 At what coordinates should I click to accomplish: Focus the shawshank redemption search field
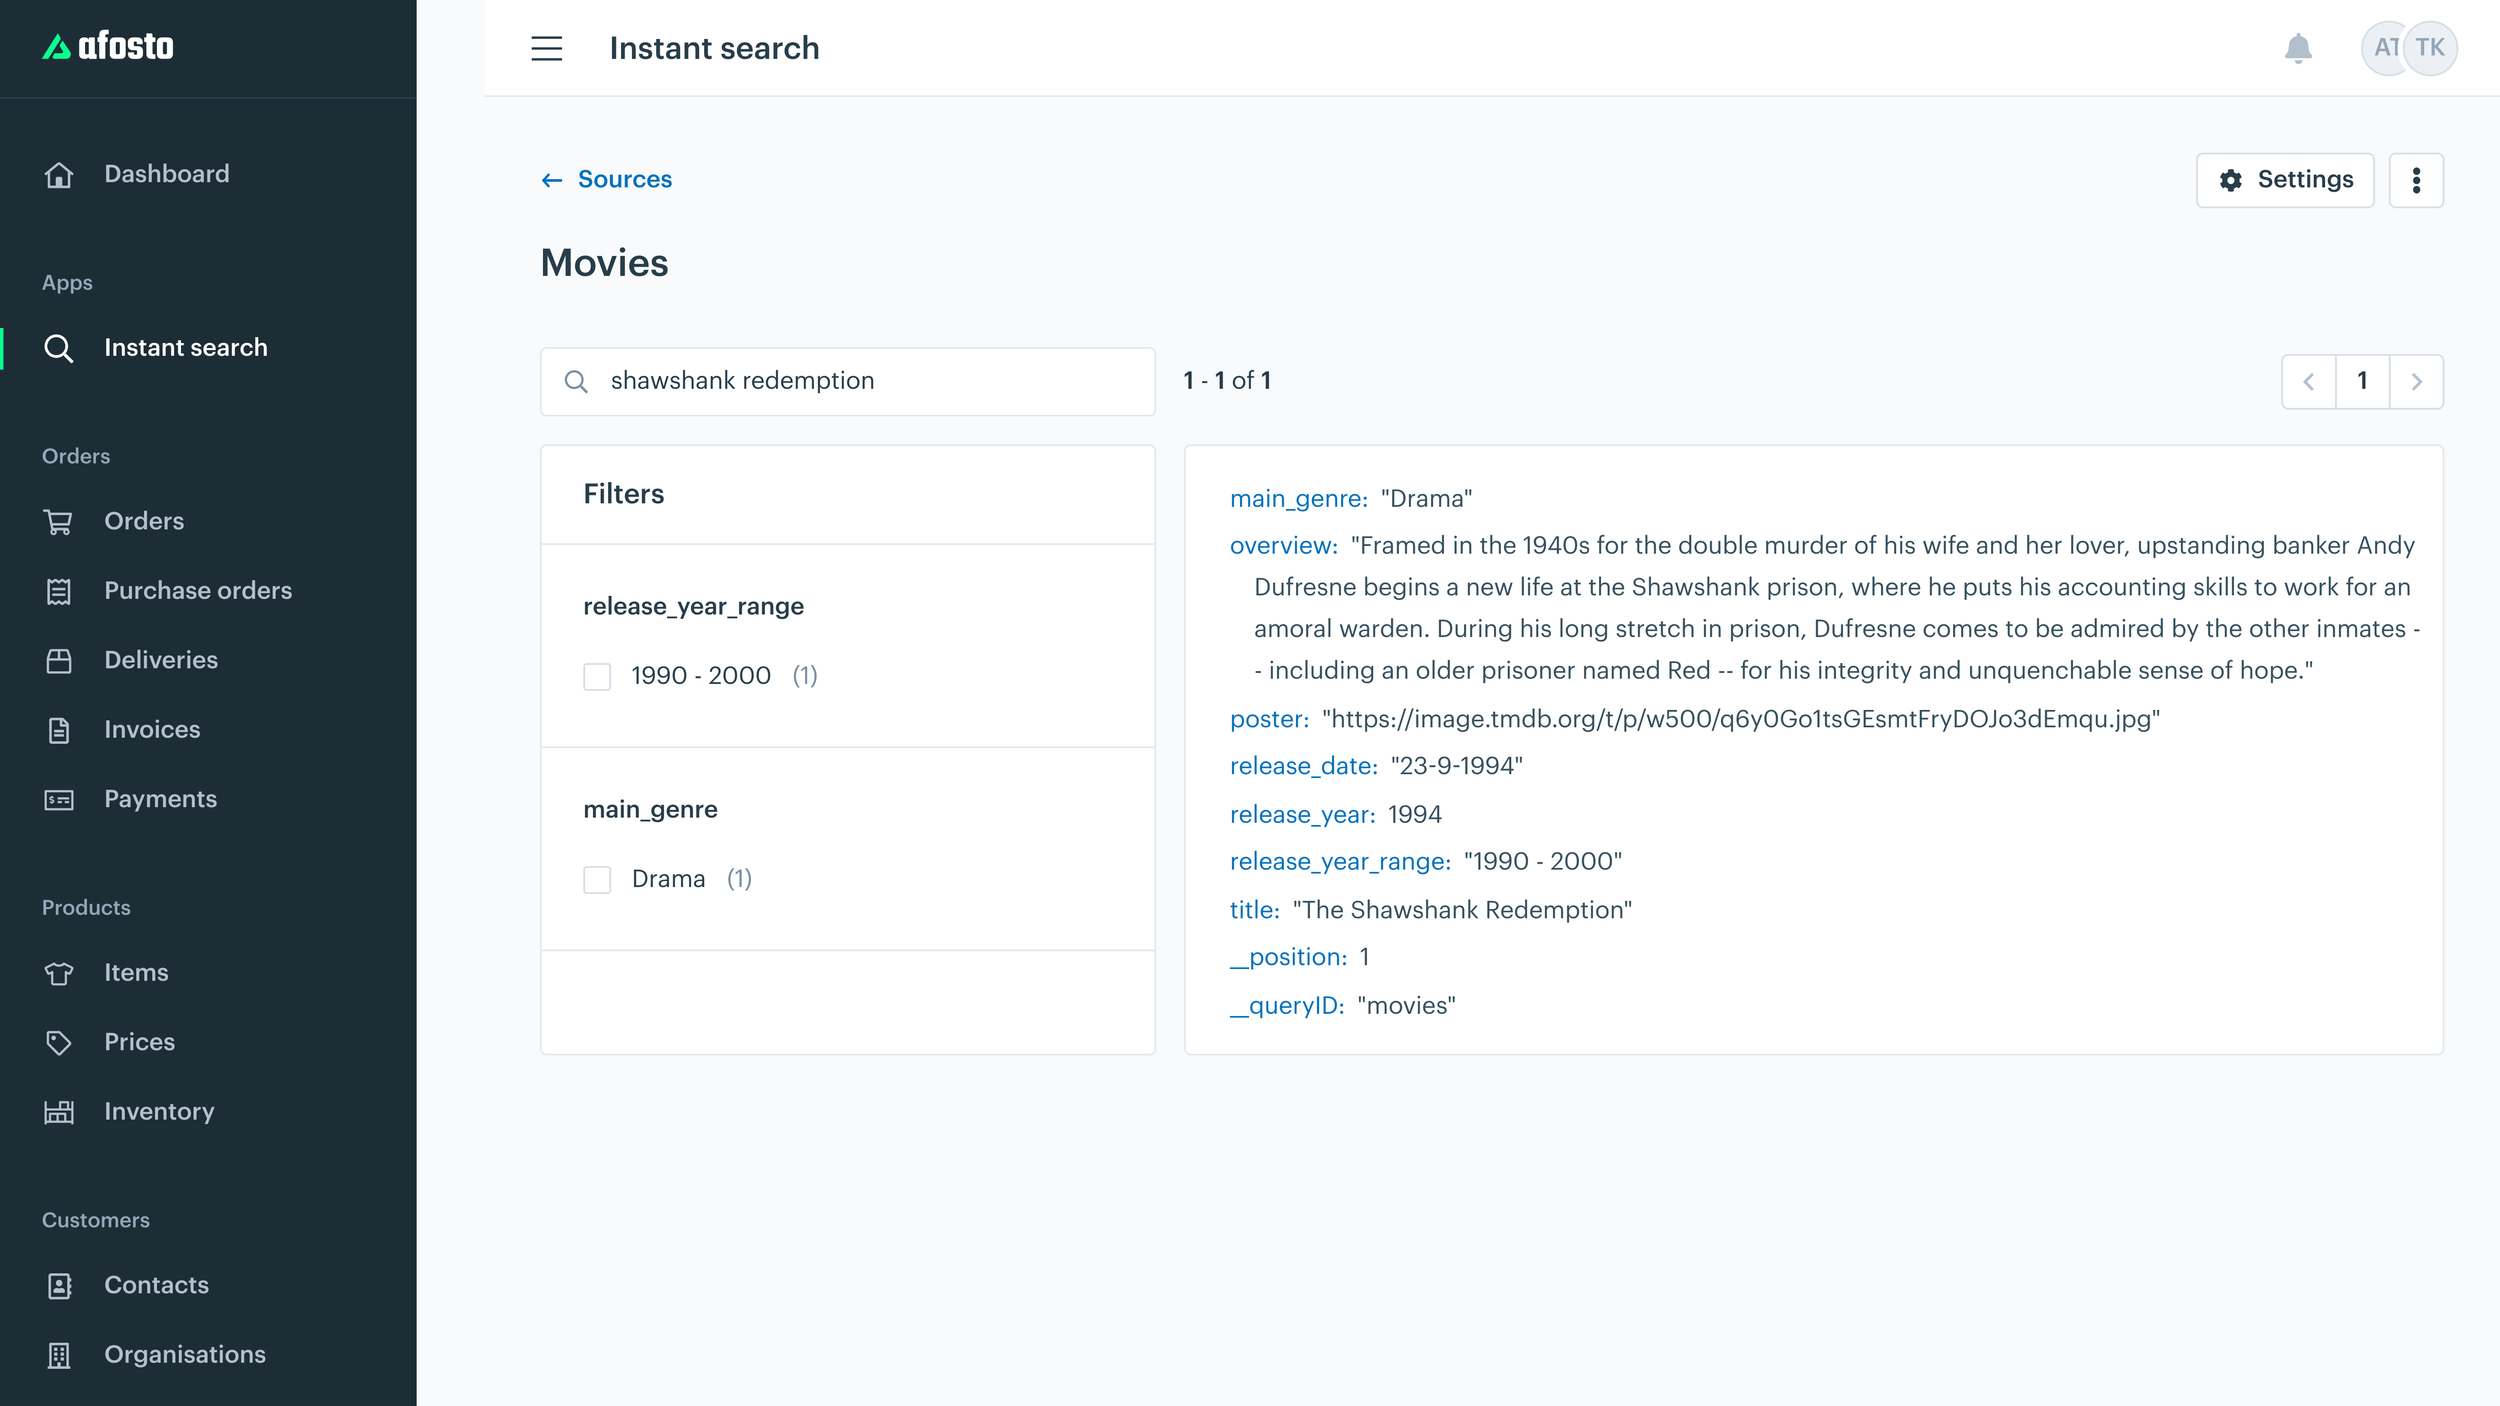[848, 381]
